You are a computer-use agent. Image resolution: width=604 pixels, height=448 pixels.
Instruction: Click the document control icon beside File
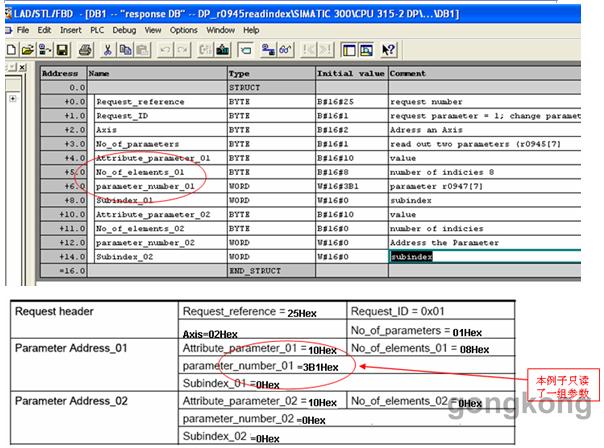point(8,30)
